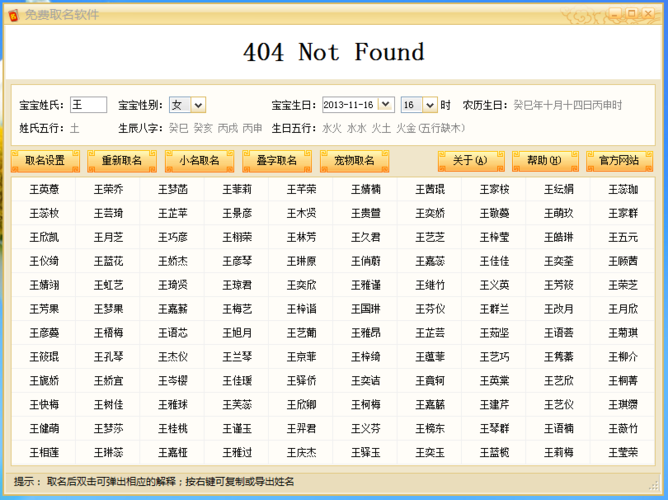Select the name 王艺仪
Viewport: 668px width, 500px height.
click(559, 404)
